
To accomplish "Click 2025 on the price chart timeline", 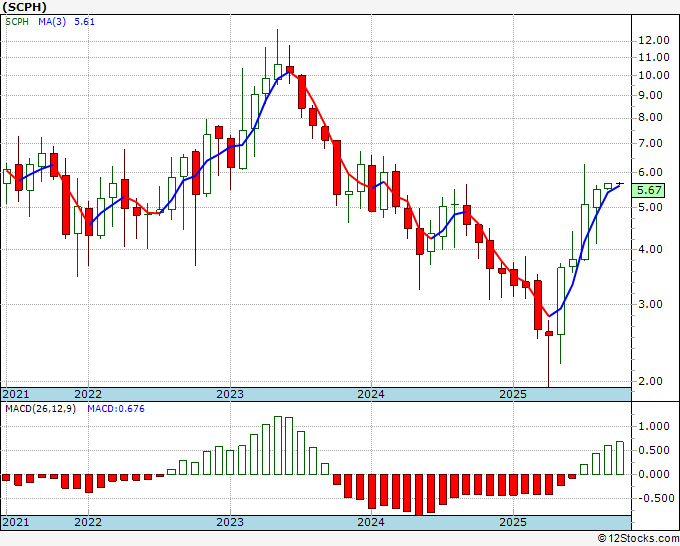I will point(513,394).
